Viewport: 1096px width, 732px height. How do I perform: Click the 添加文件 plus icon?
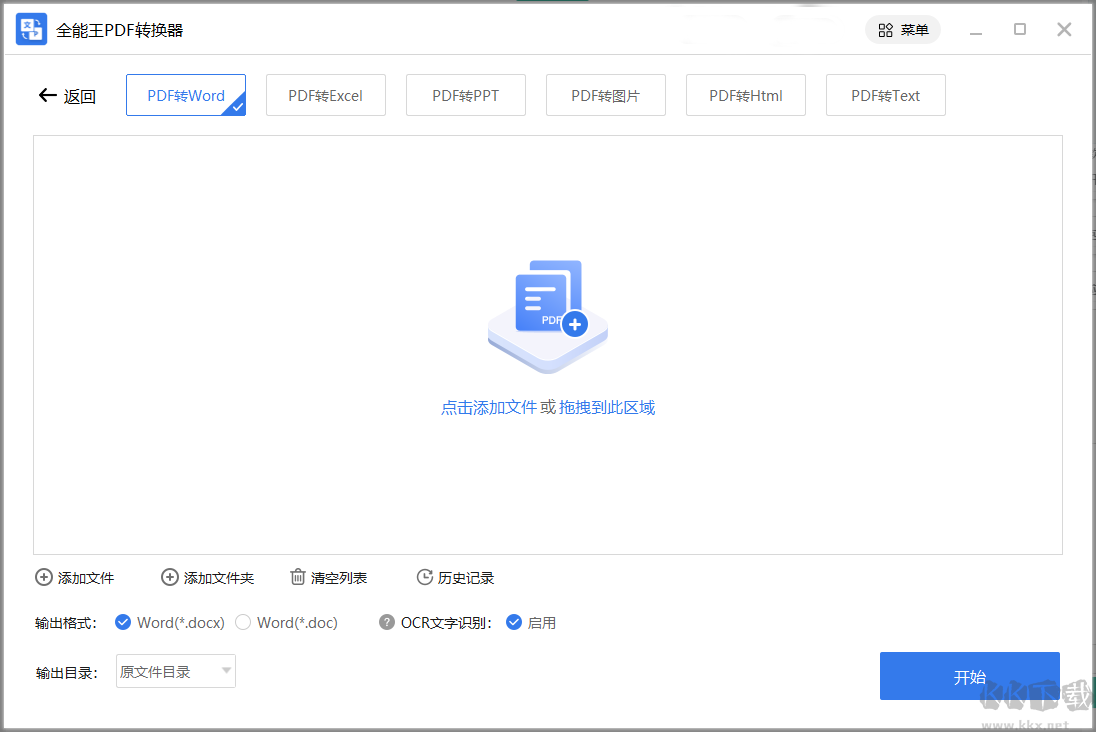coord(44,577)
